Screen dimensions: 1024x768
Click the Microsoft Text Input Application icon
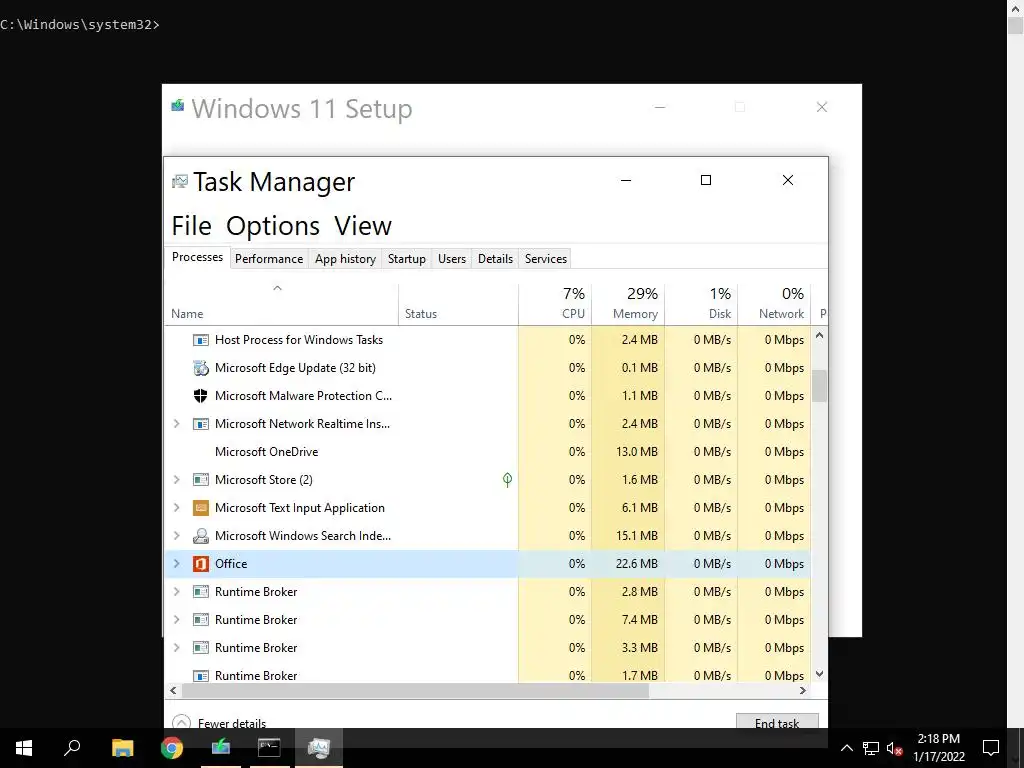[200, 507]
